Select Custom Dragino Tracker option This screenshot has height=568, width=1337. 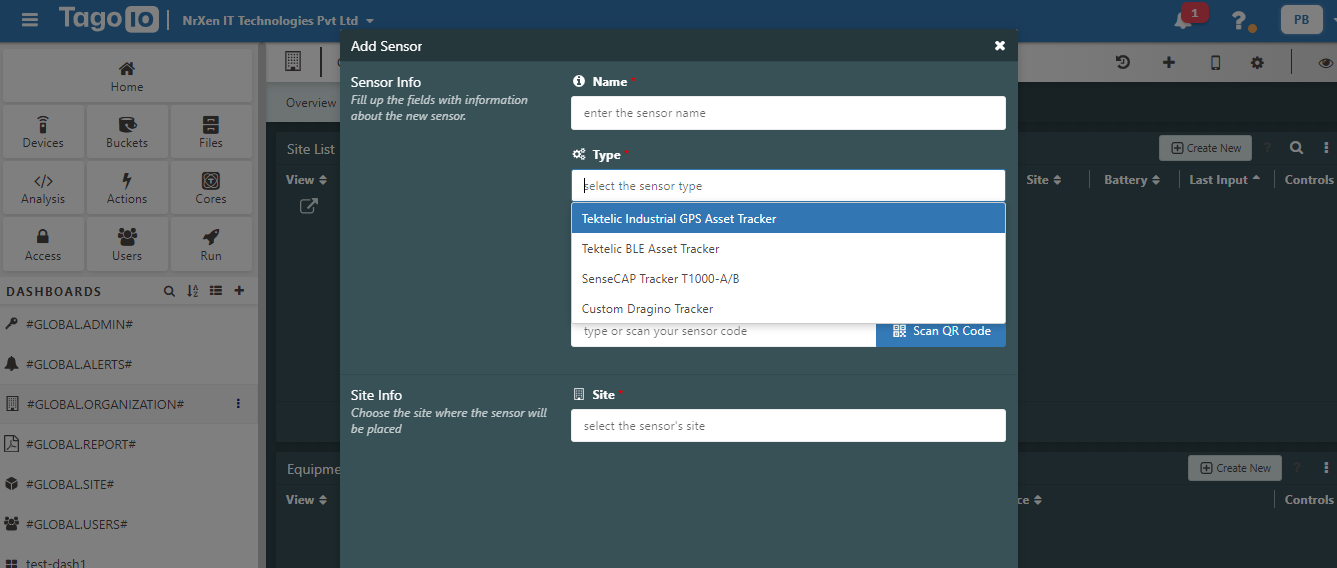coord(788,309)
